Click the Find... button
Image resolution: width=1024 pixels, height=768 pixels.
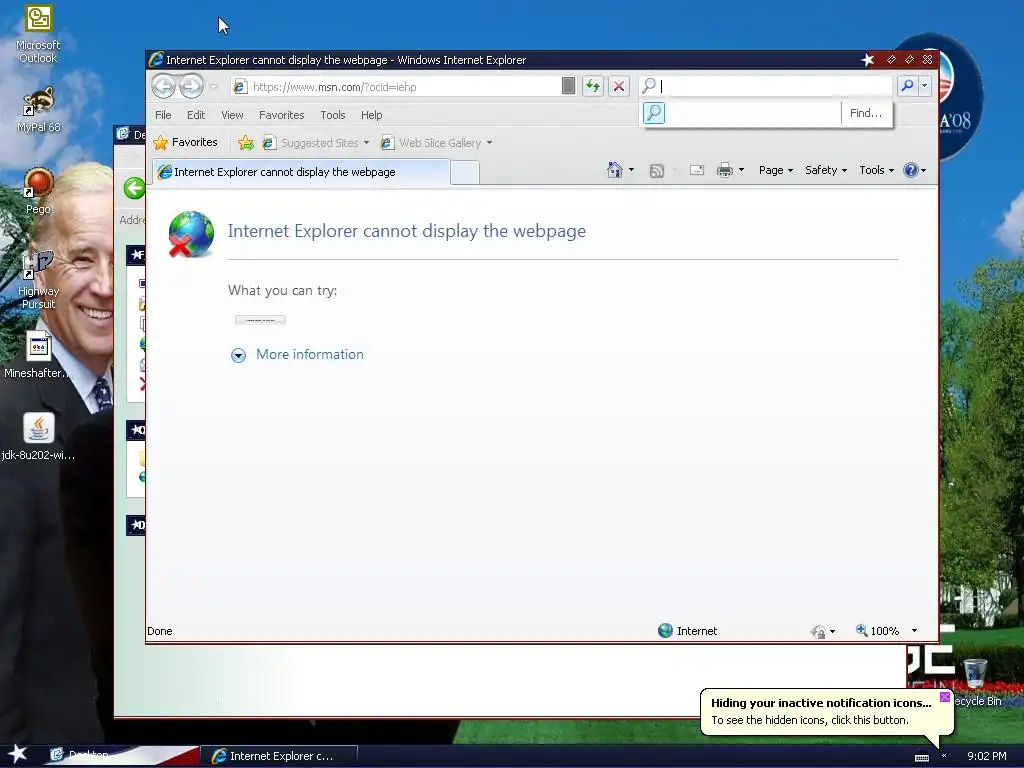tap(866, 113)
